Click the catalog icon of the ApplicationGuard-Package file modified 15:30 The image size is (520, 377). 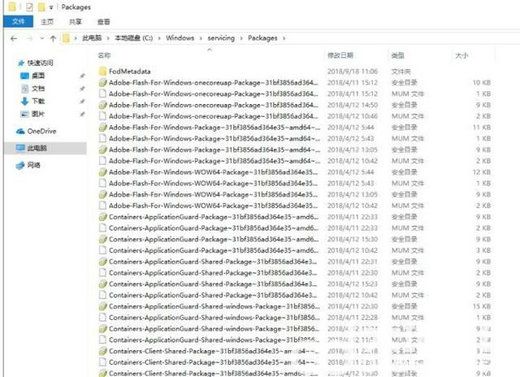click(103, 239)
